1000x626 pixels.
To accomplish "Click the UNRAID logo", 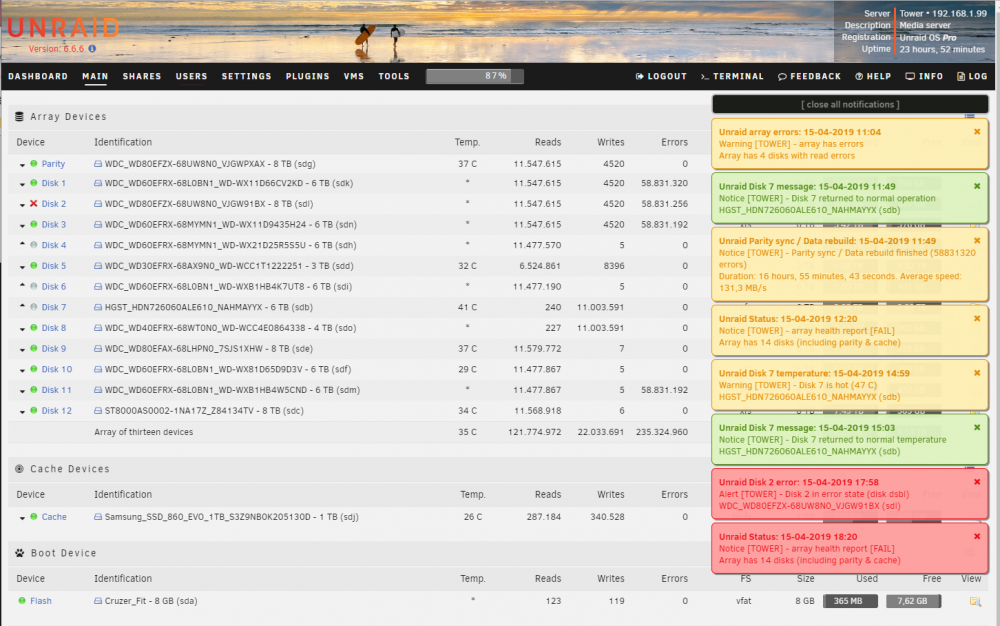I will point(64,28).
